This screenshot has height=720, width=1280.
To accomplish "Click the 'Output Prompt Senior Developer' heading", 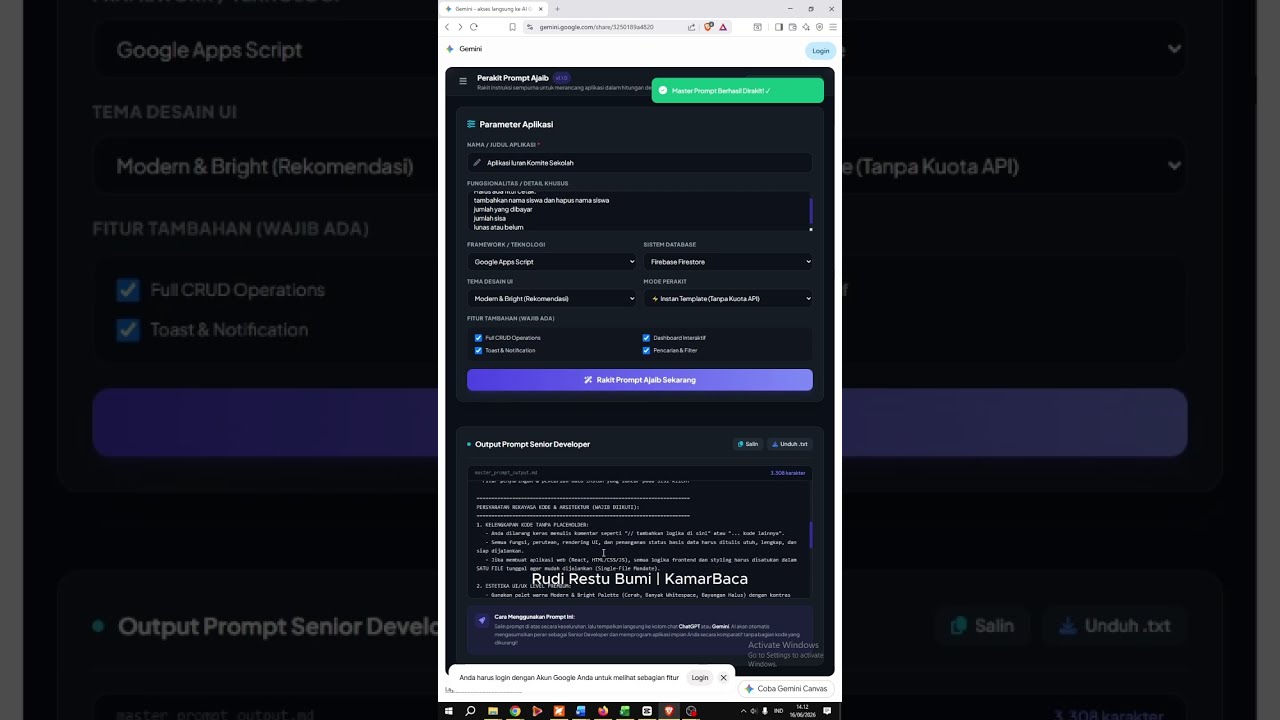I will (x=532, y=444).
